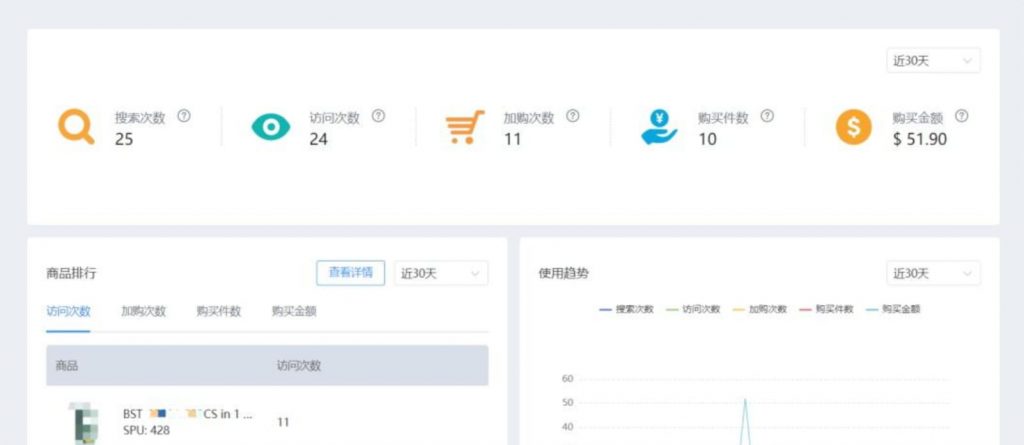Click the peak of the chart line

pos(745,399)
